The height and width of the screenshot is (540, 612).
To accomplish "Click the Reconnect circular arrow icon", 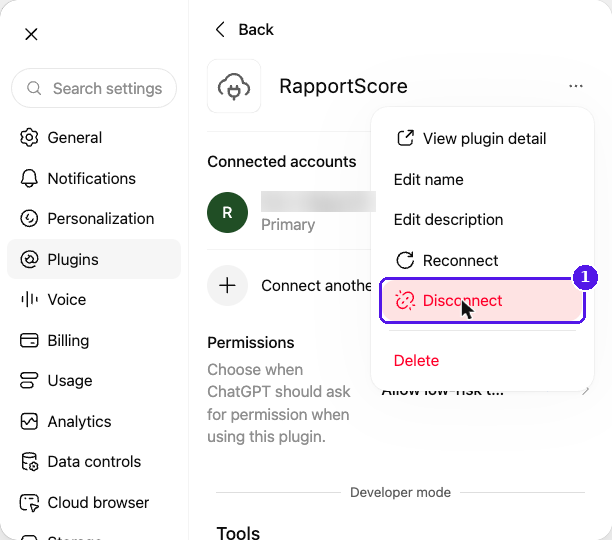I will 405,260.
